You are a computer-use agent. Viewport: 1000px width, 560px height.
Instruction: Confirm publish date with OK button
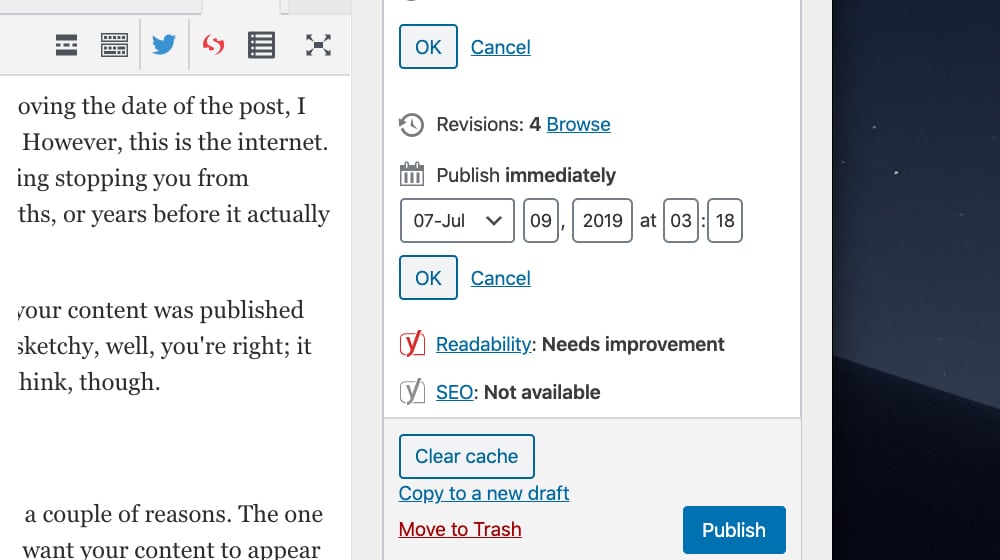(428, 277)
